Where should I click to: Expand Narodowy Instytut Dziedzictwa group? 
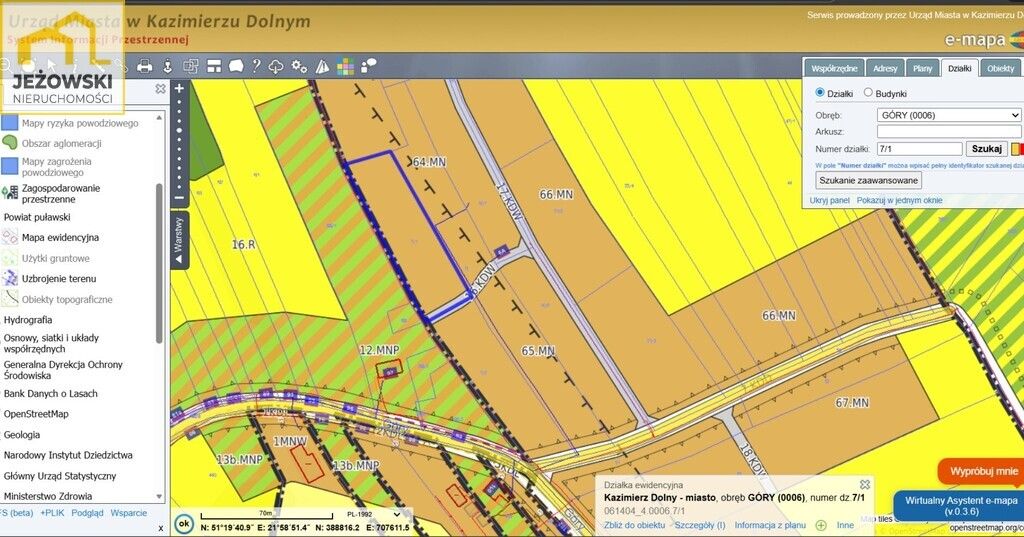[x=68, y=455]
